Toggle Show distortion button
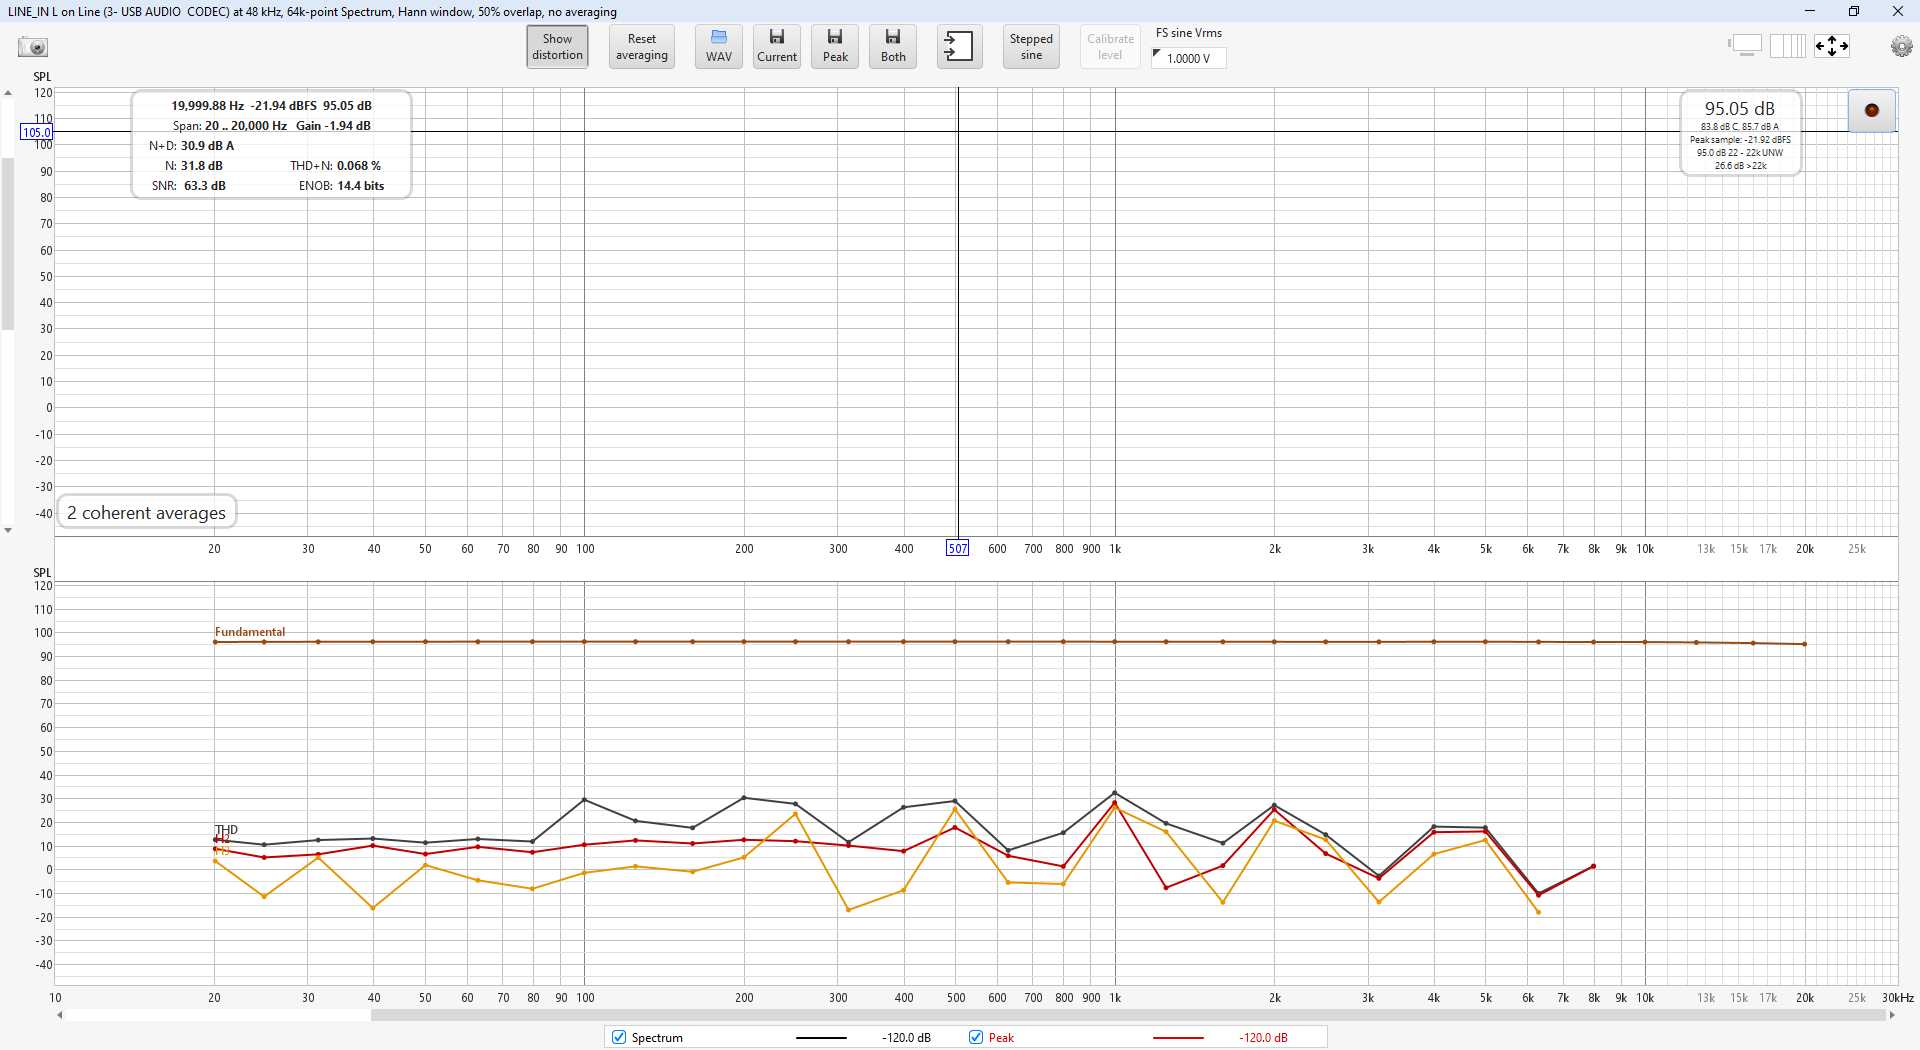 pos(557,46)
